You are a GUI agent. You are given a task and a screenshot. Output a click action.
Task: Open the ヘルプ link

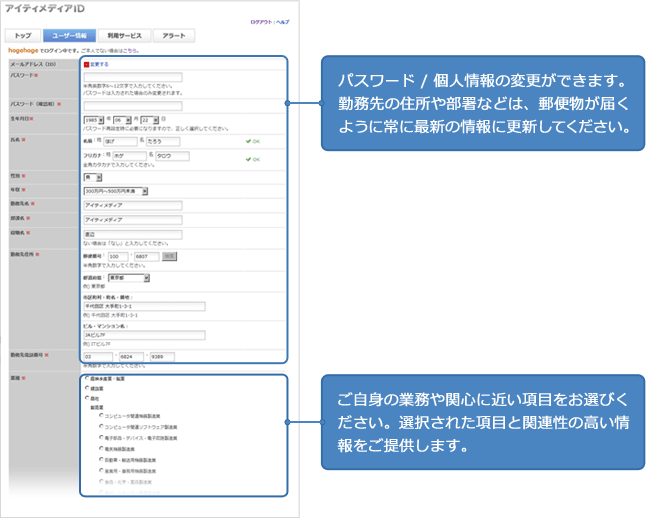coord(283,22)
